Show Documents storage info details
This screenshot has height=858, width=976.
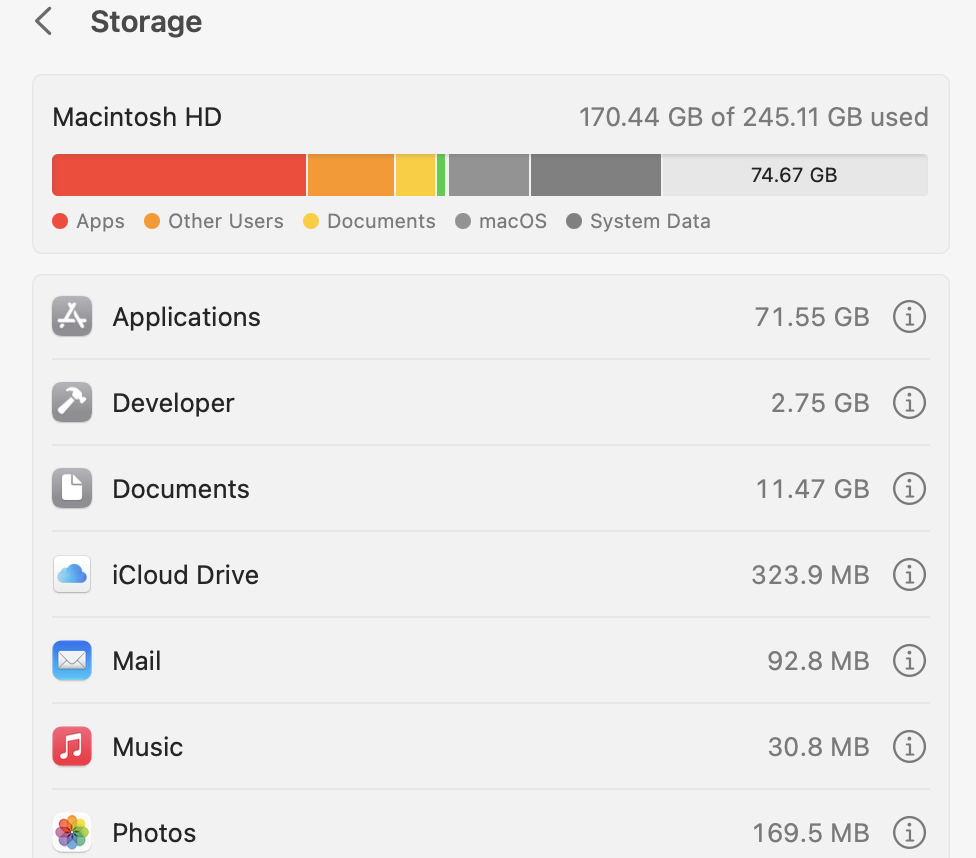909,489
